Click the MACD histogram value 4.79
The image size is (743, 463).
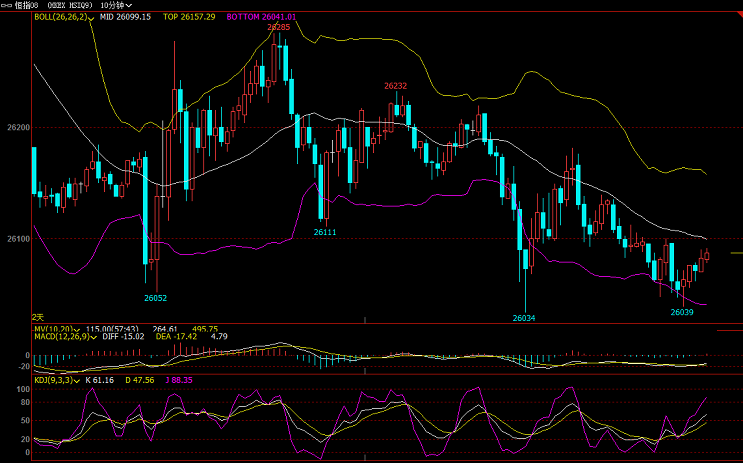pyautogui.click(x=219, y=337)
